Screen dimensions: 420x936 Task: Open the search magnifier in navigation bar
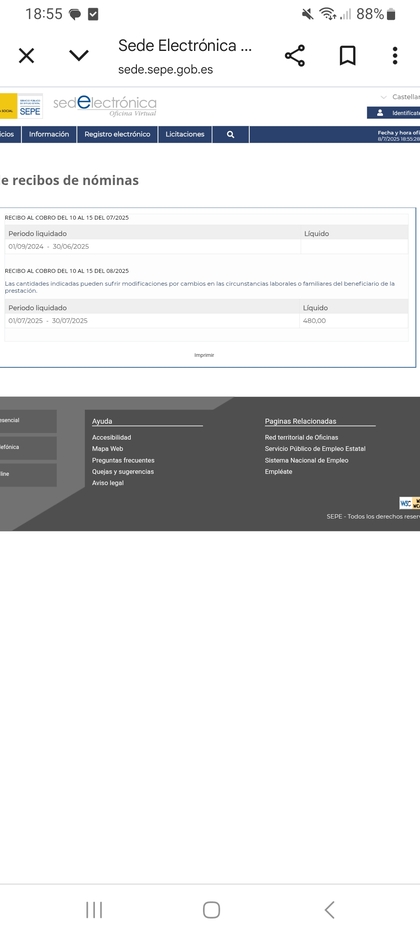click(x=231, y=134)
